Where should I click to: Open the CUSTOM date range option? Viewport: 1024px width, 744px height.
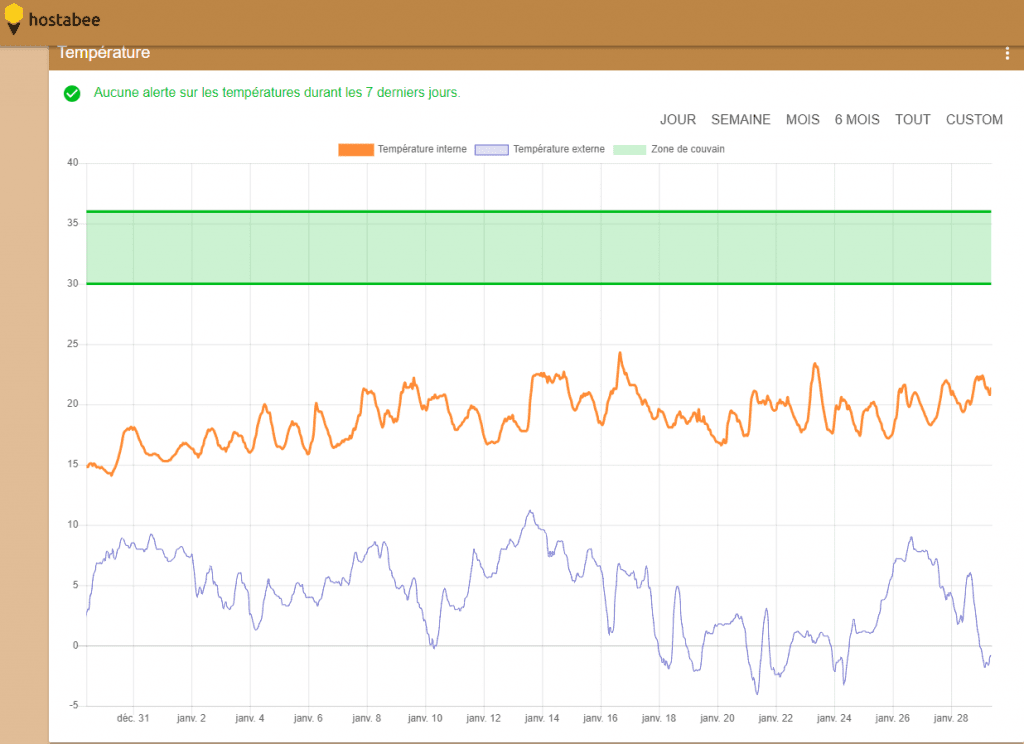(974, 120)
